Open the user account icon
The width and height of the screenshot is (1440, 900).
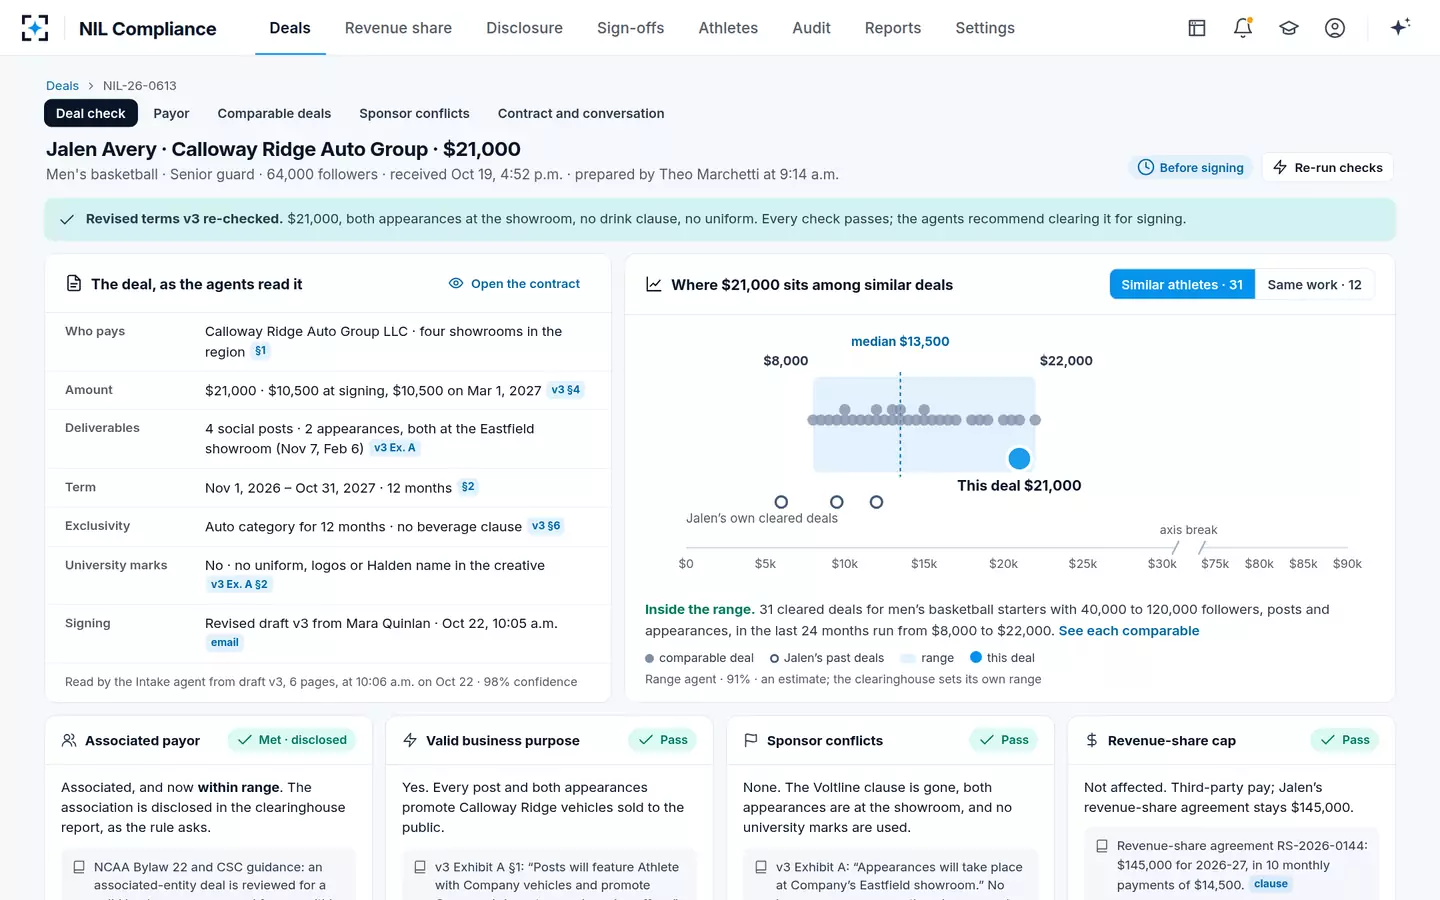point(1335,28)
